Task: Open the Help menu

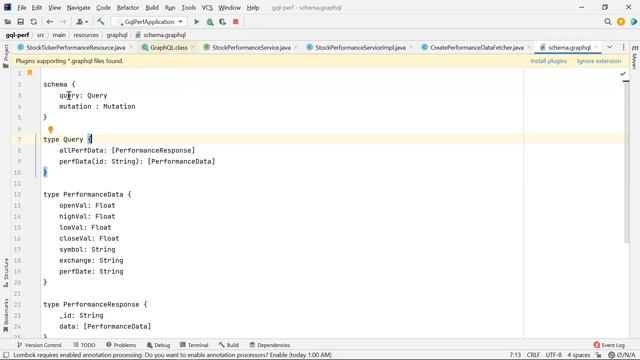Action: point(253,7)
